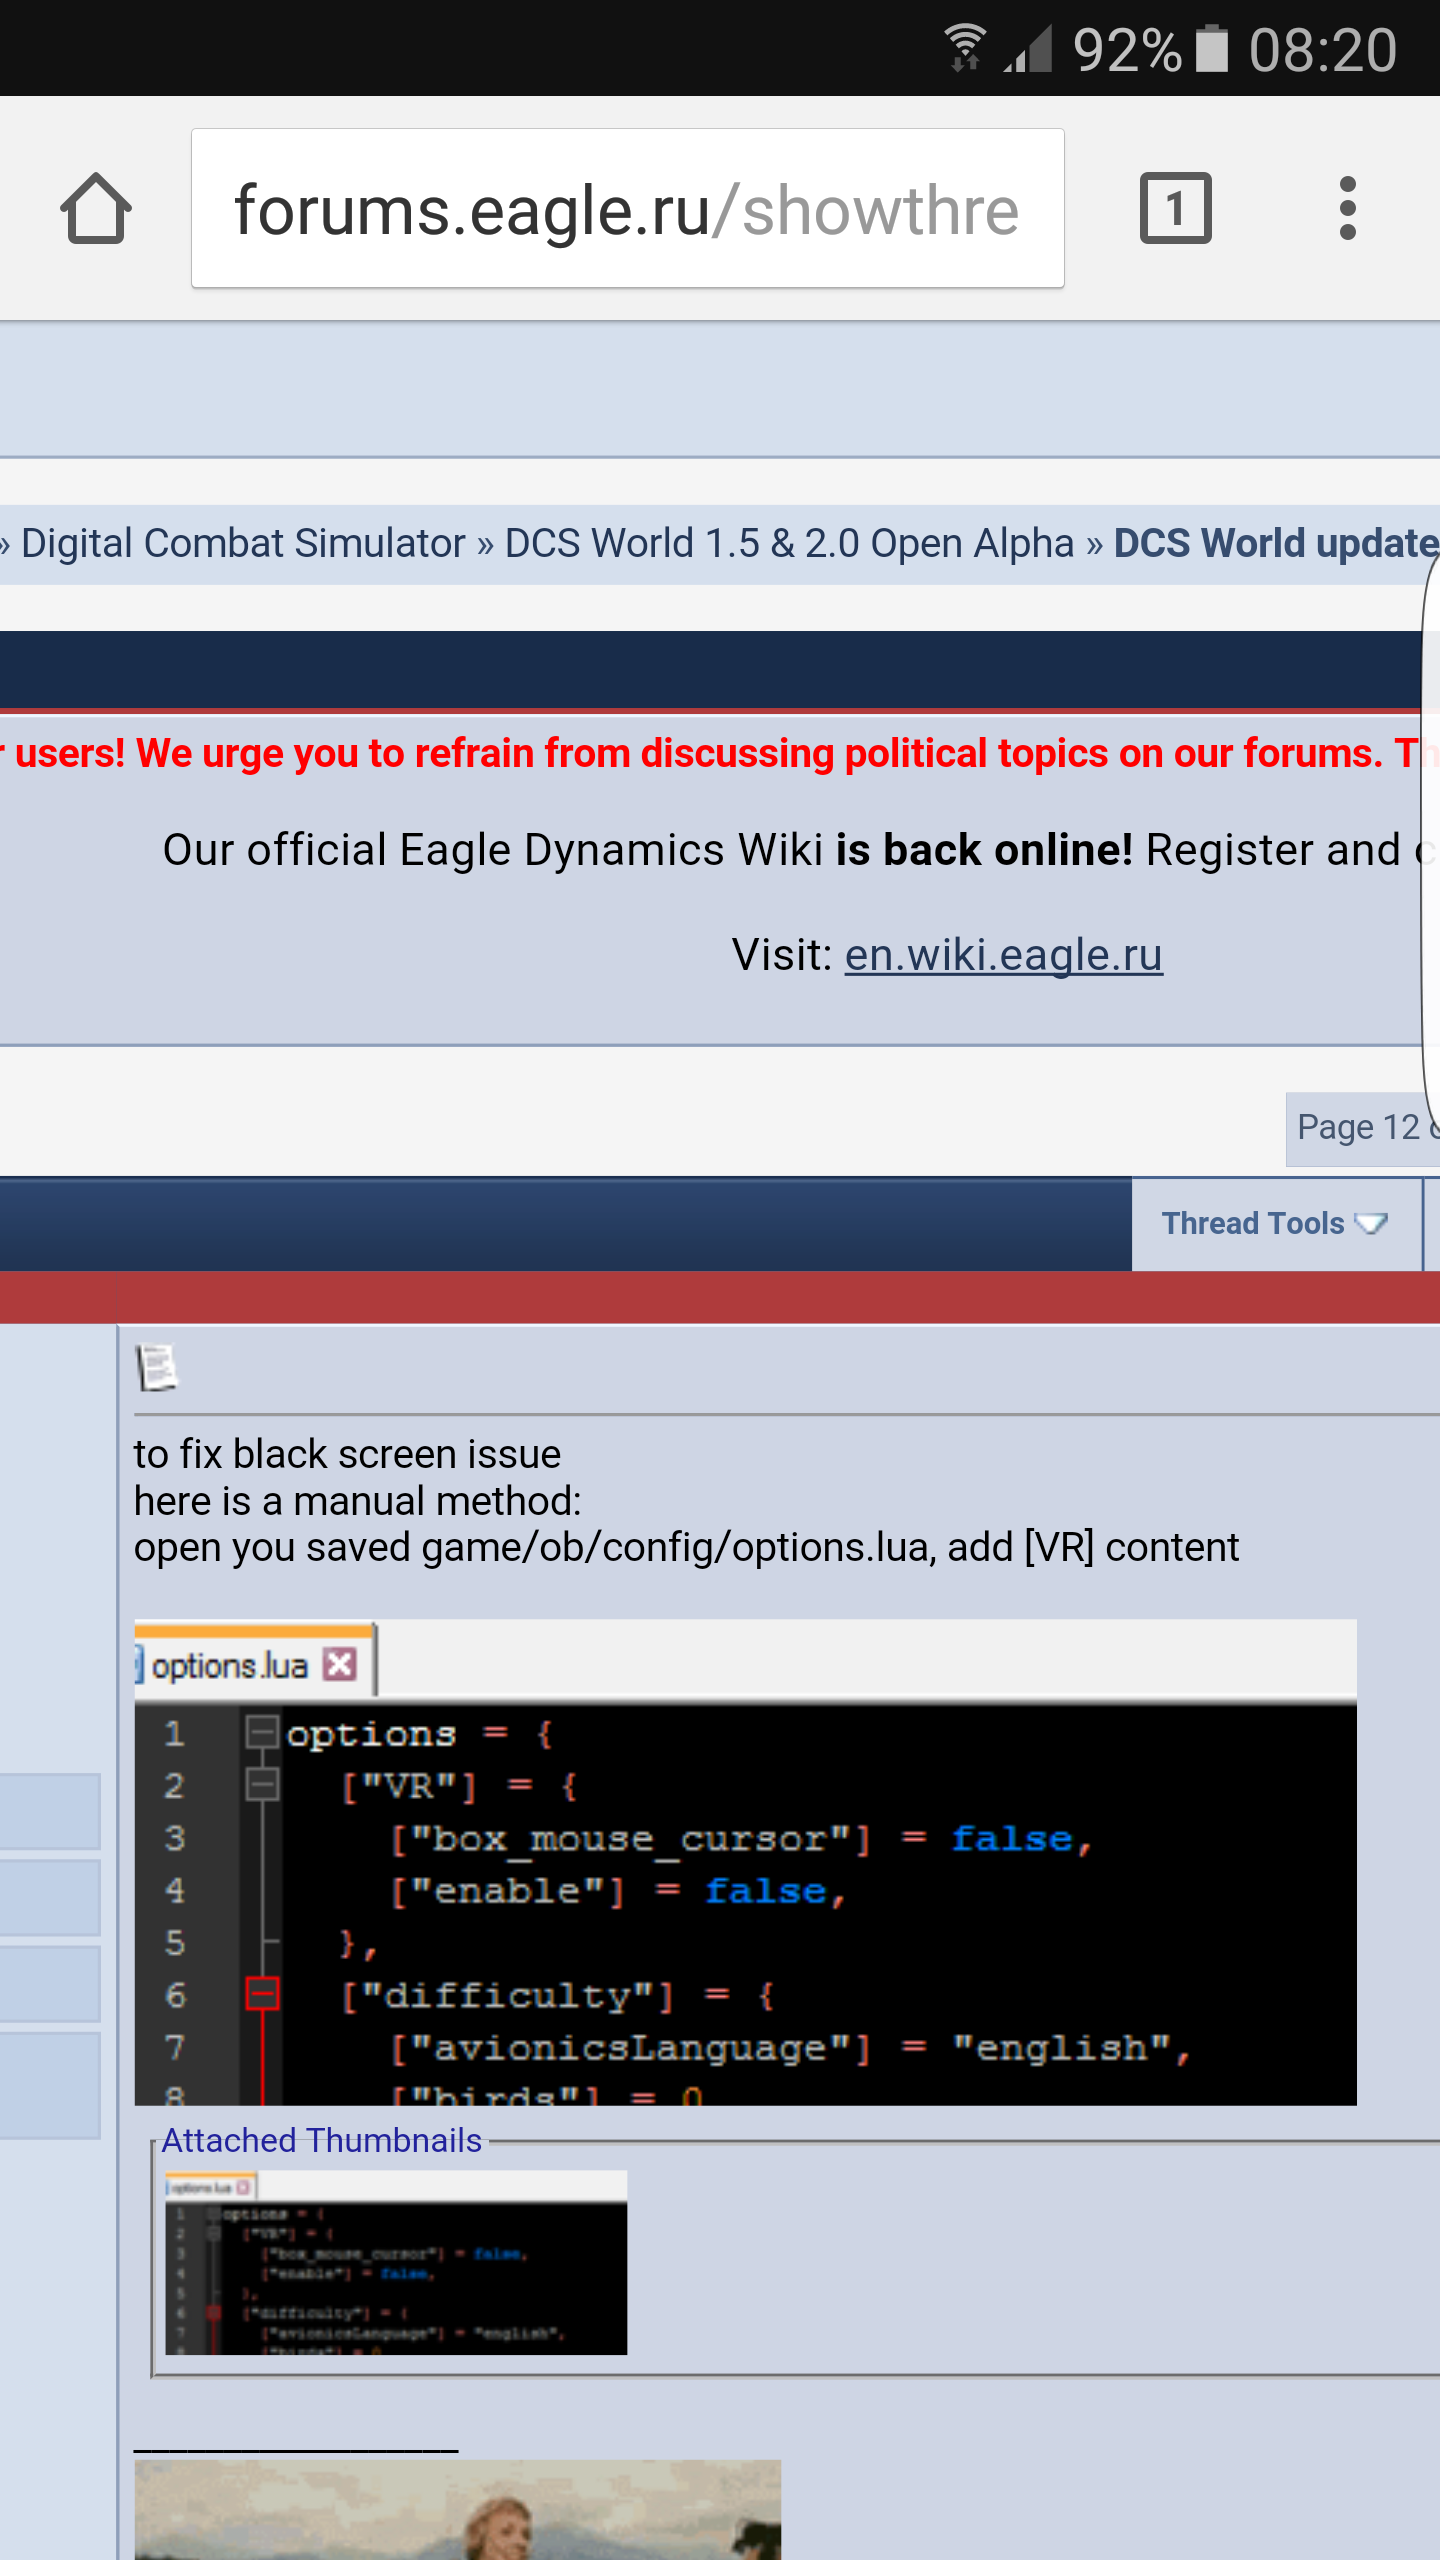Viewport: 1440px width, 2560px height.
Task: Tap the browser home icon
Action: point(96,208)
